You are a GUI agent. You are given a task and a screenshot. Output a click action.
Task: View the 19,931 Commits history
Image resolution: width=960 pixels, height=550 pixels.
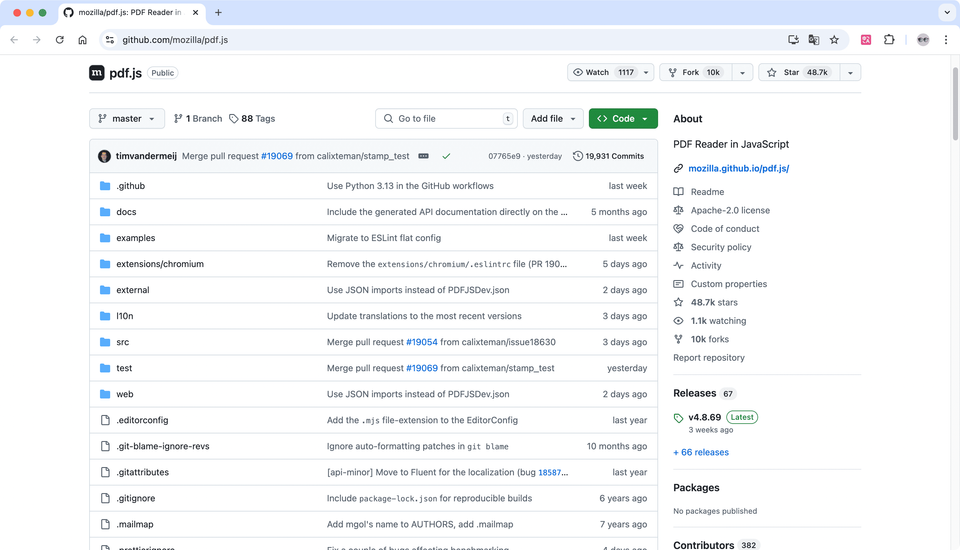(608, 156)
